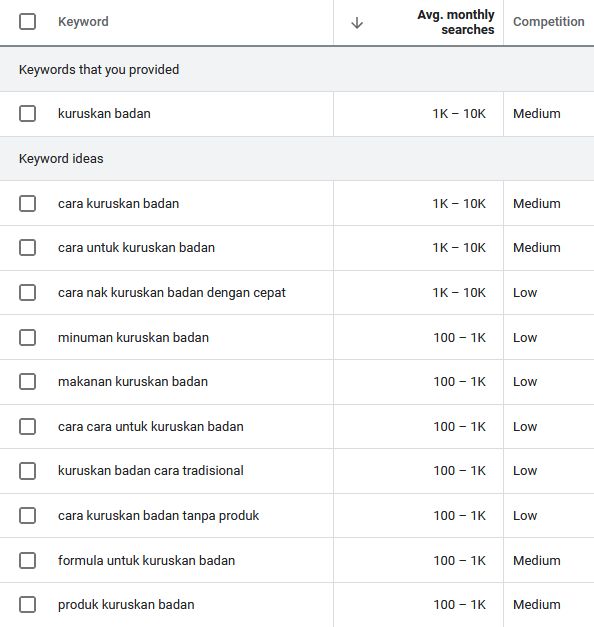The height and width of the screenshot is (627, 594).
Task: Click the Competition column header
Action: click(548, 22)
